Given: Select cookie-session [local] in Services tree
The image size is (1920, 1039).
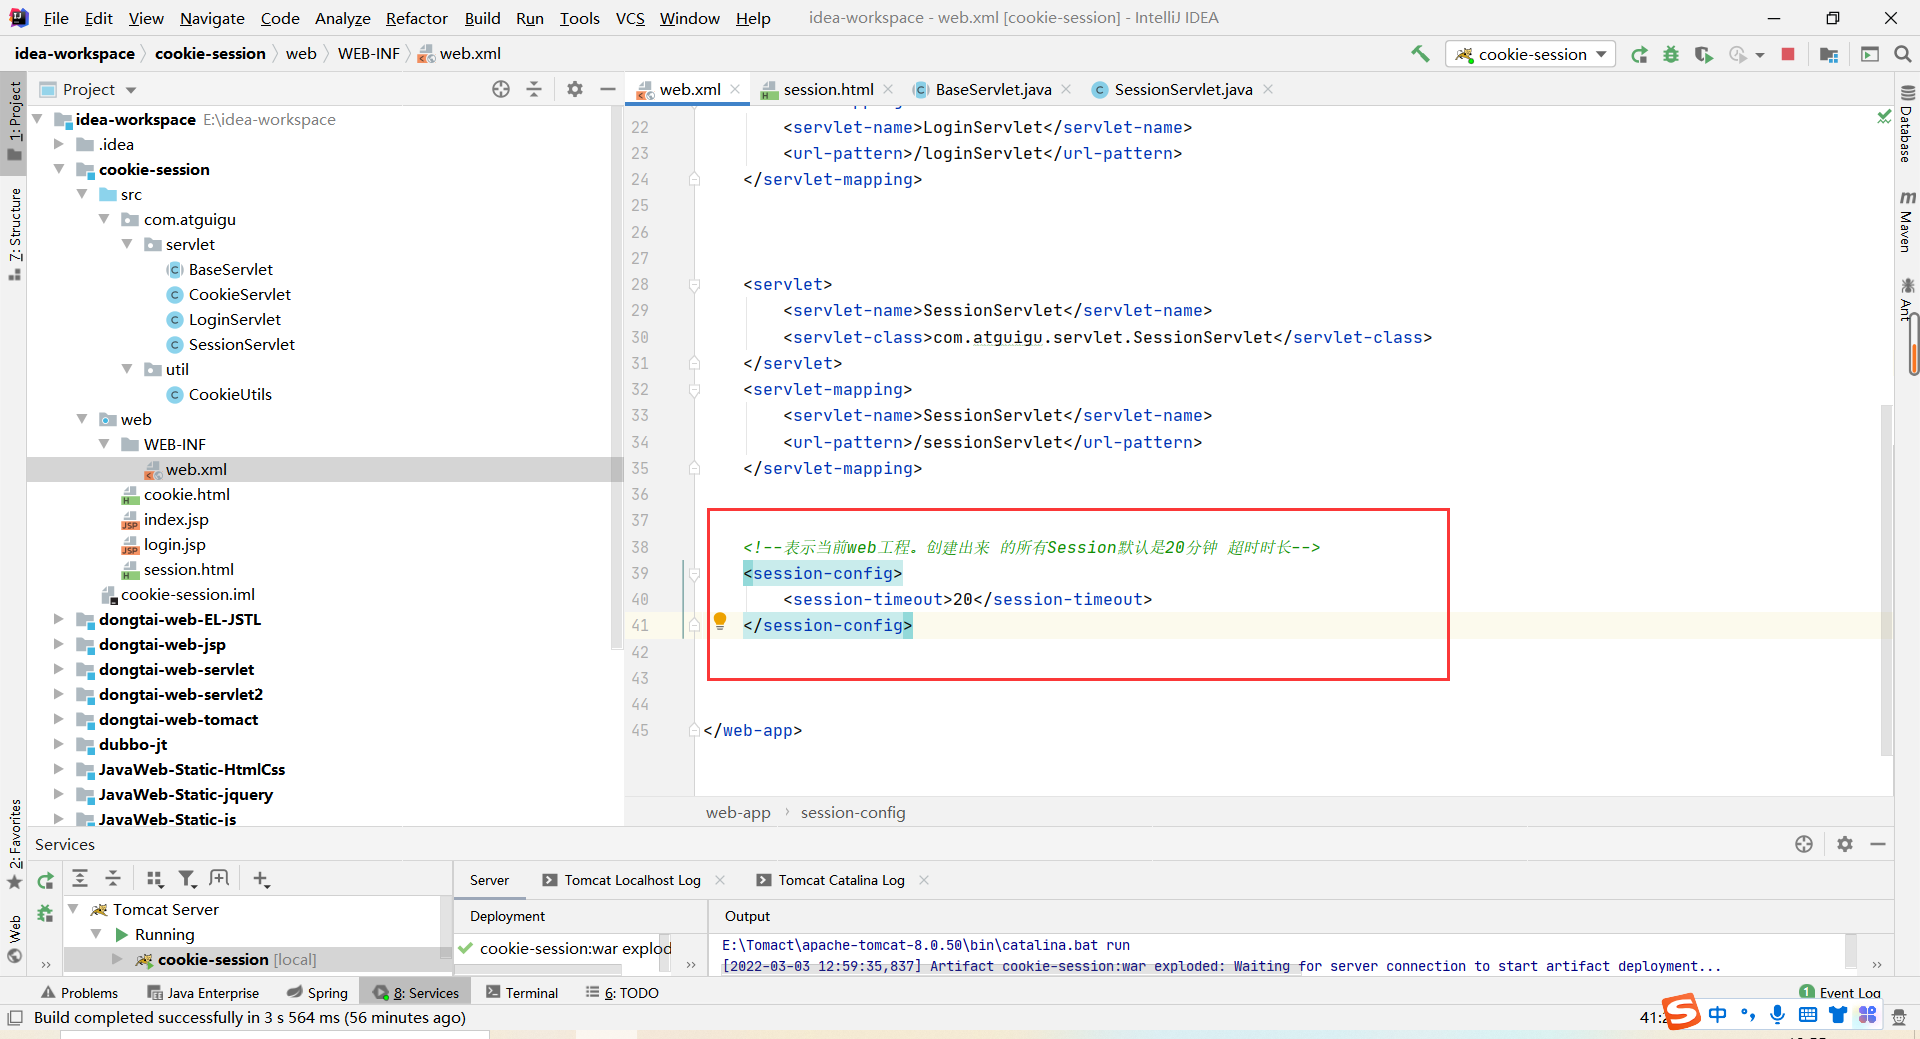Looking at the screenshot, I should [237, 959].
